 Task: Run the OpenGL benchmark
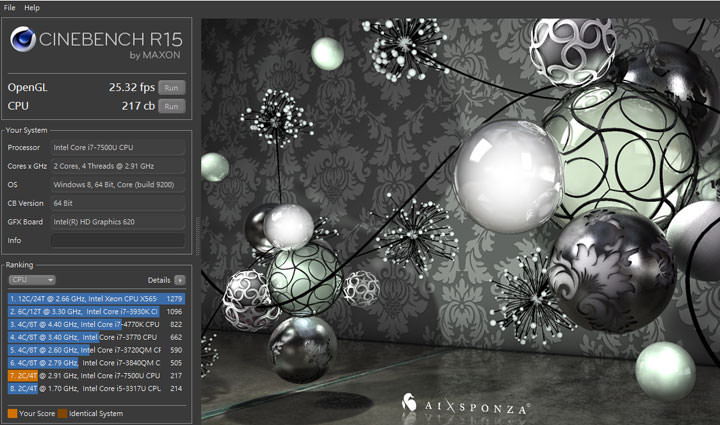click(x=173, y=88)
